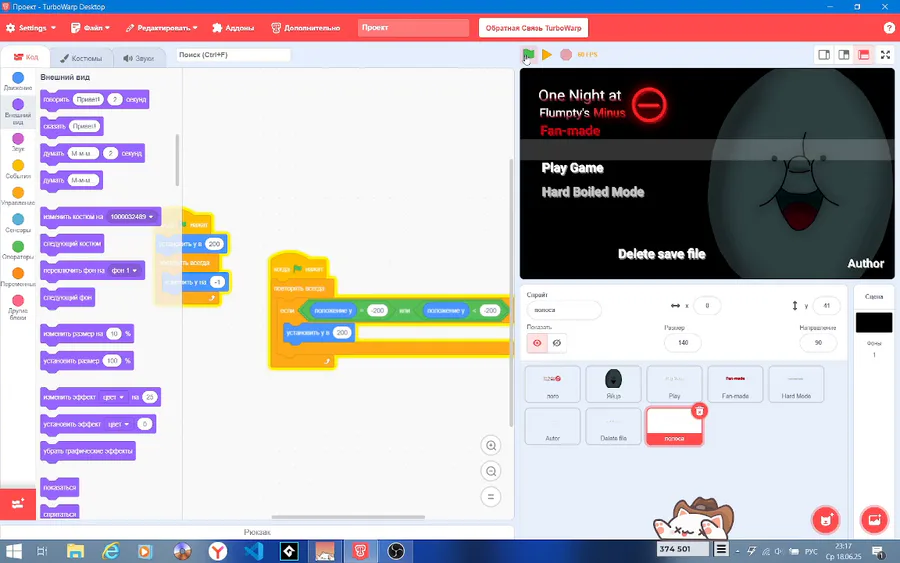Select the Внешний вид blocks category
Screen dimensions: 900x563
click(18, 111)
